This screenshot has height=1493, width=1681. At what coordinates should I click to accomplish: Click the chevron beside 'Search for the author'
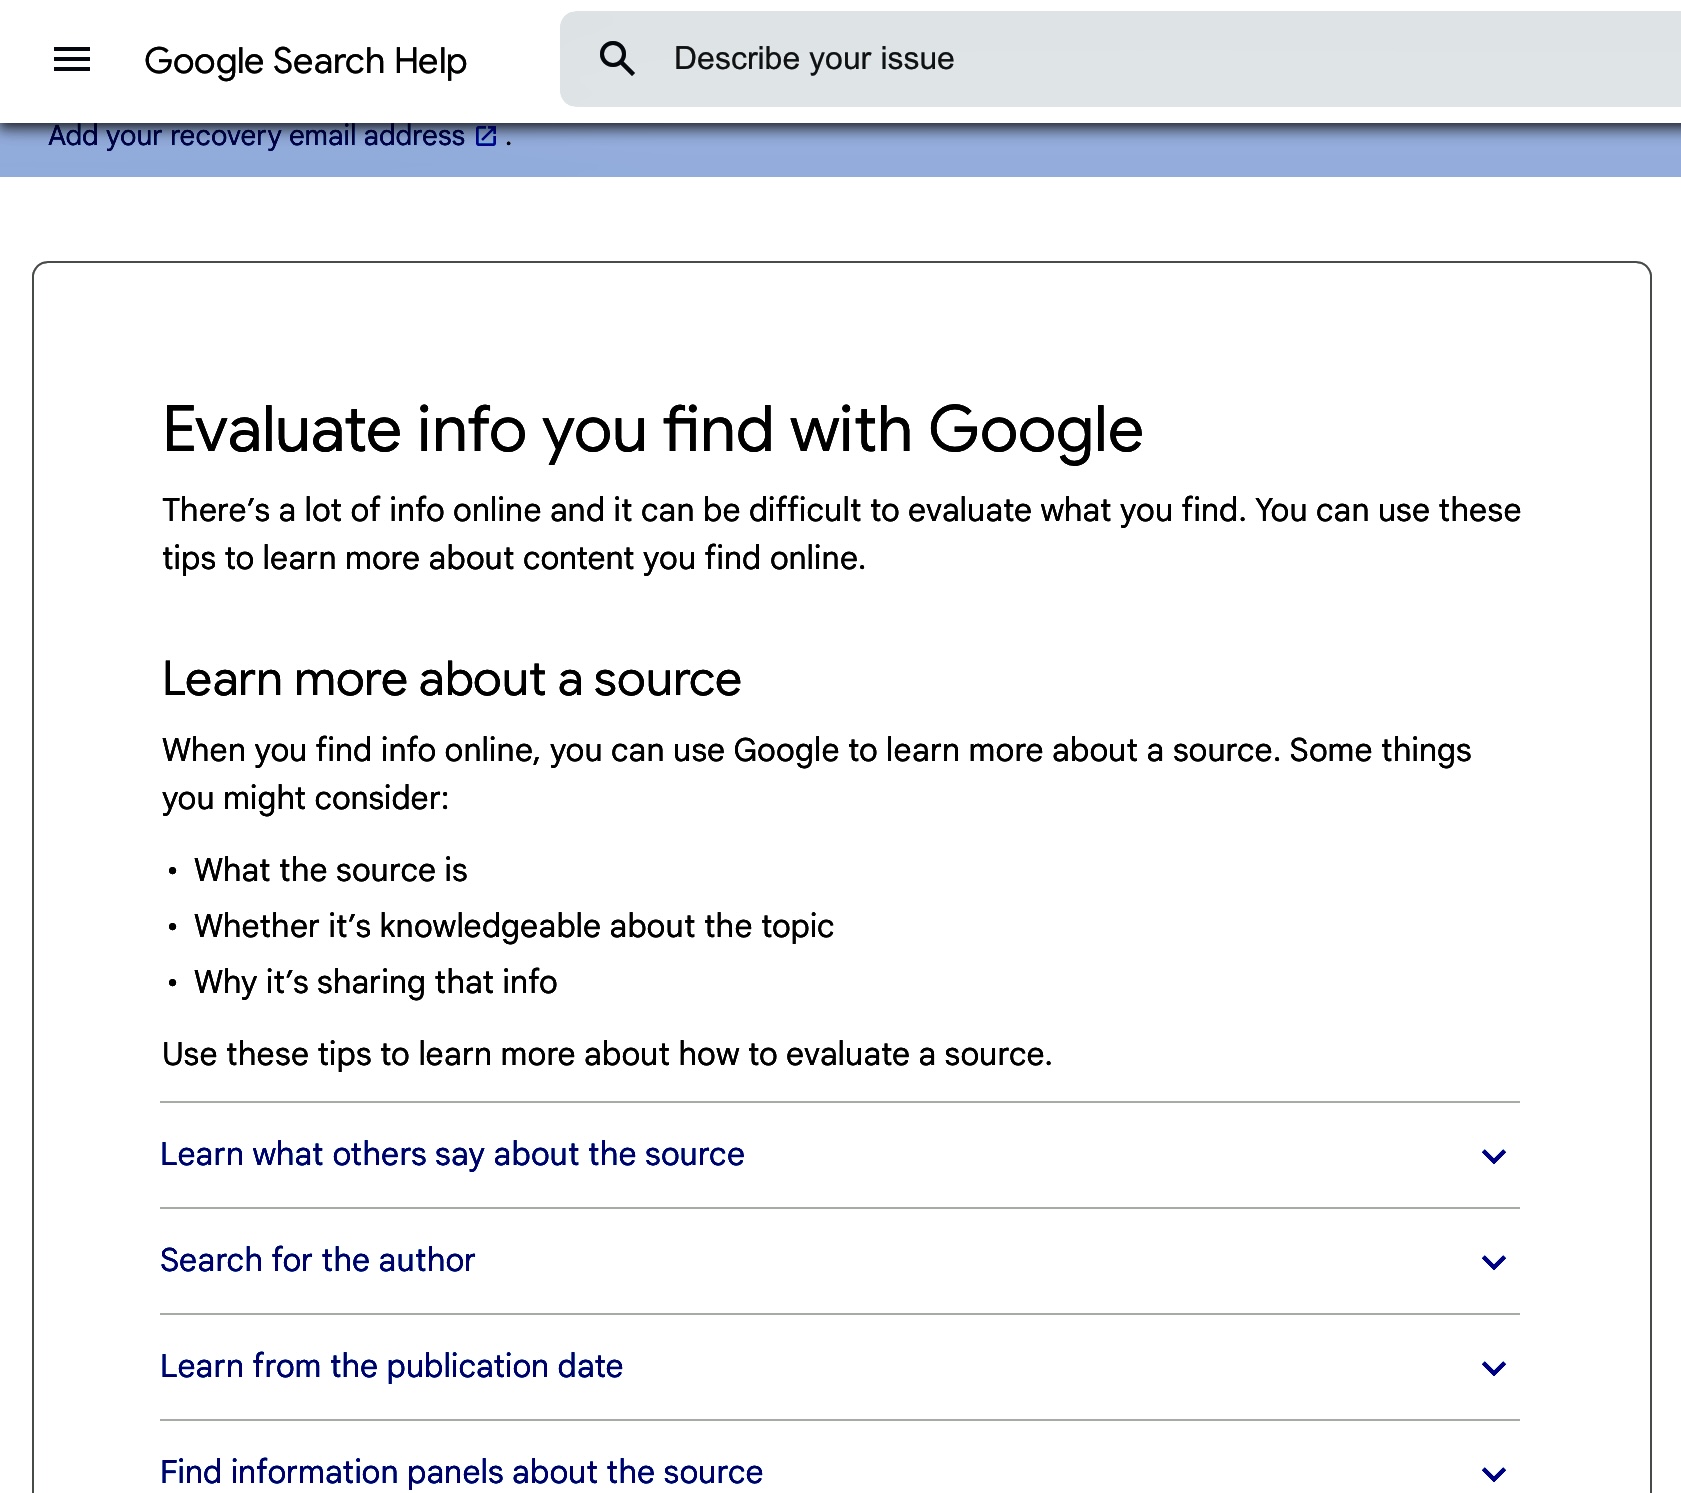[x=1493, y=1262]
